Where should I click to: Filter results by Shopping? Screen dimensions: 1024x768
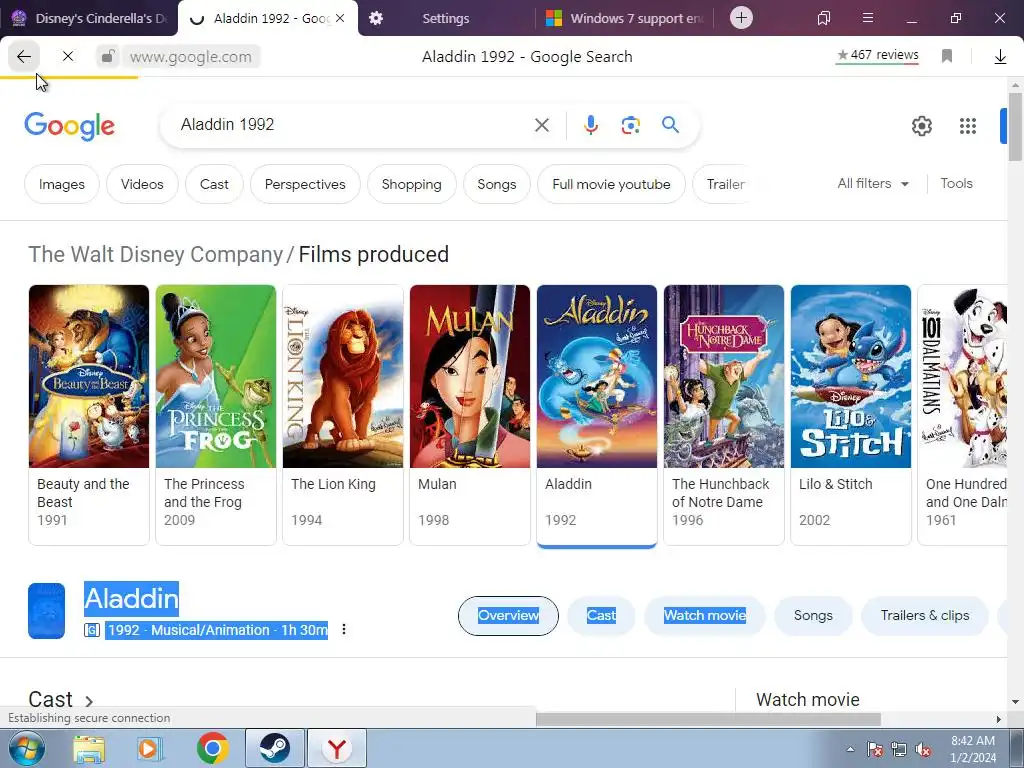(x=411, y=184)
